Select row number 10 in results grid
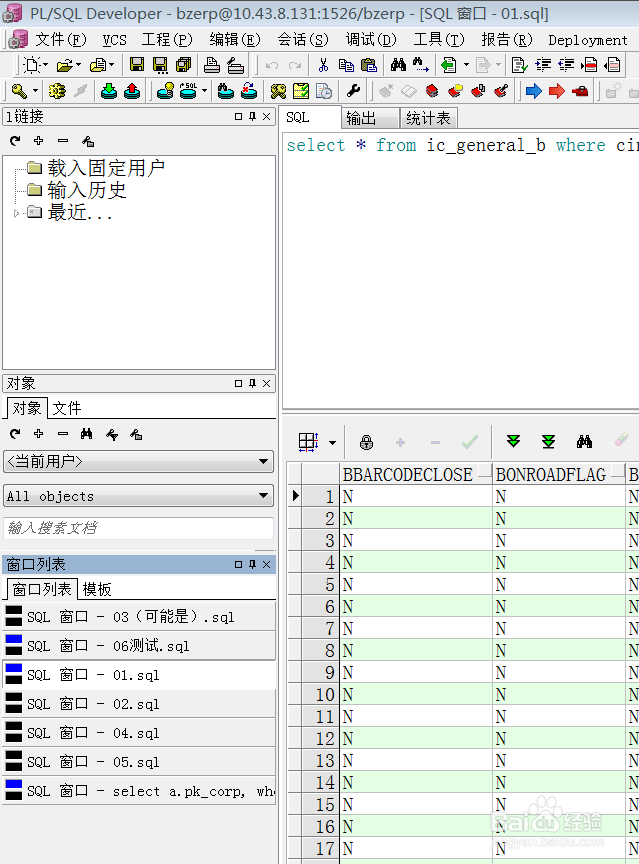639x864 pixels. click(x=320, y=695)
